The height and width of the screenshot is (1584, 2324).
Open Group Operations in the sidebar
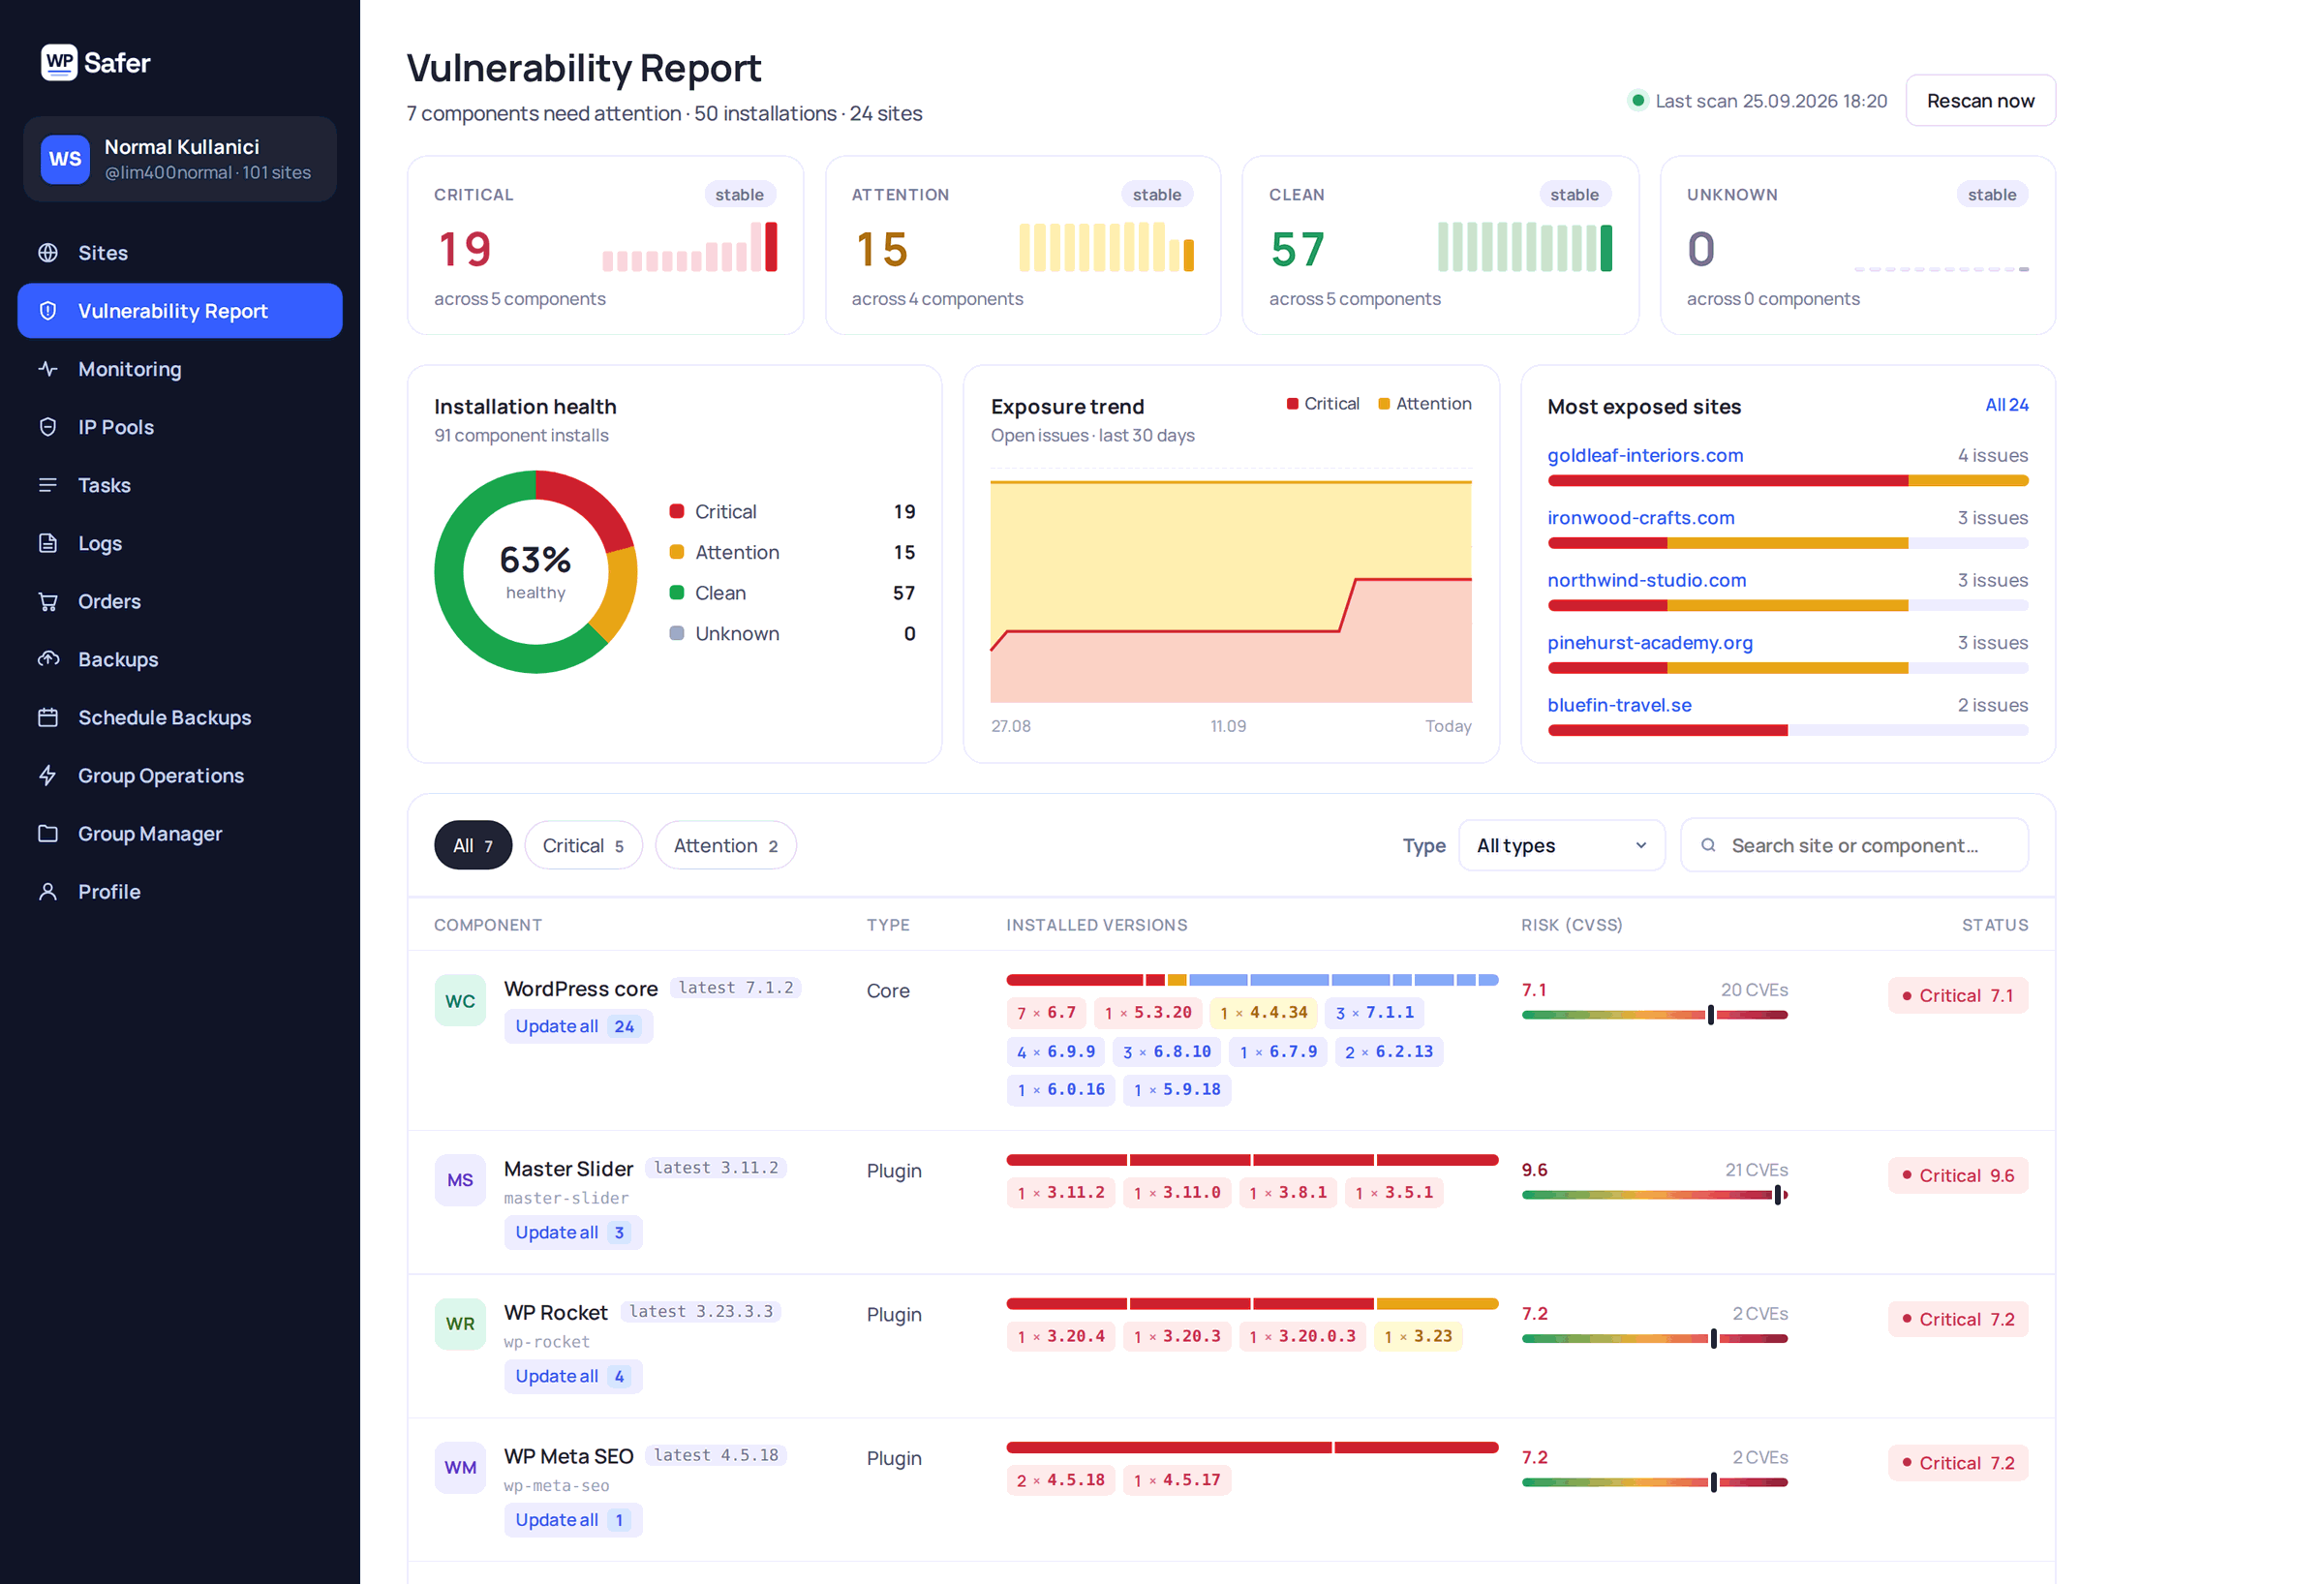180,775
